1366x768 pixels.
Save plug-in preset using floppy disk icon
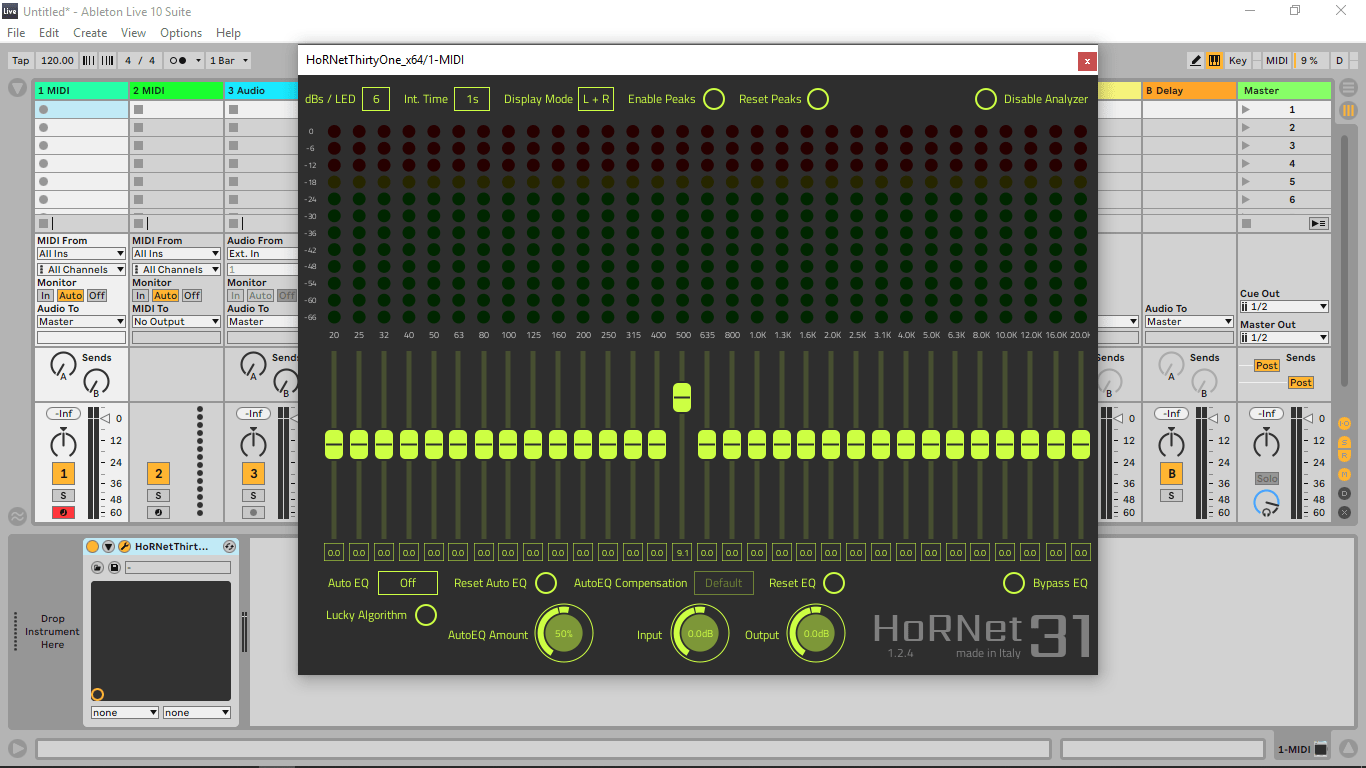[114, 568]
